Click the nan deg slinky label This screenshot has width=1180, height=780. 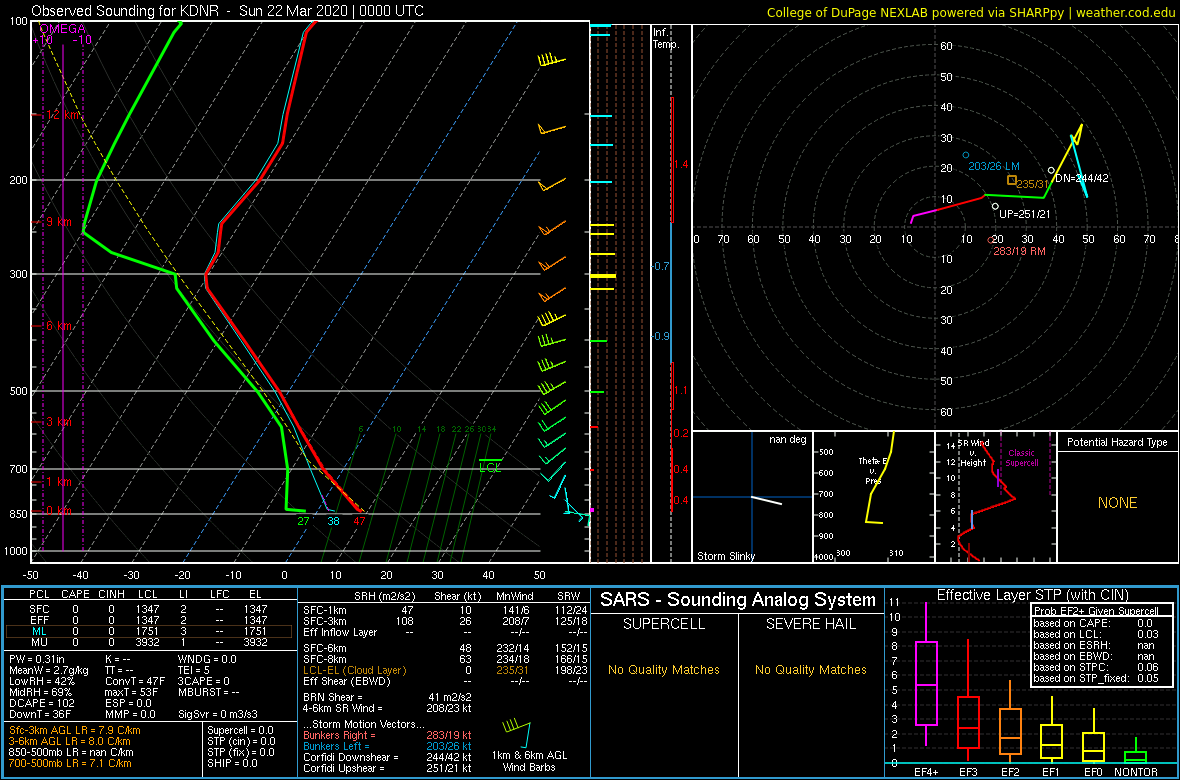click(x=788, y=440)
